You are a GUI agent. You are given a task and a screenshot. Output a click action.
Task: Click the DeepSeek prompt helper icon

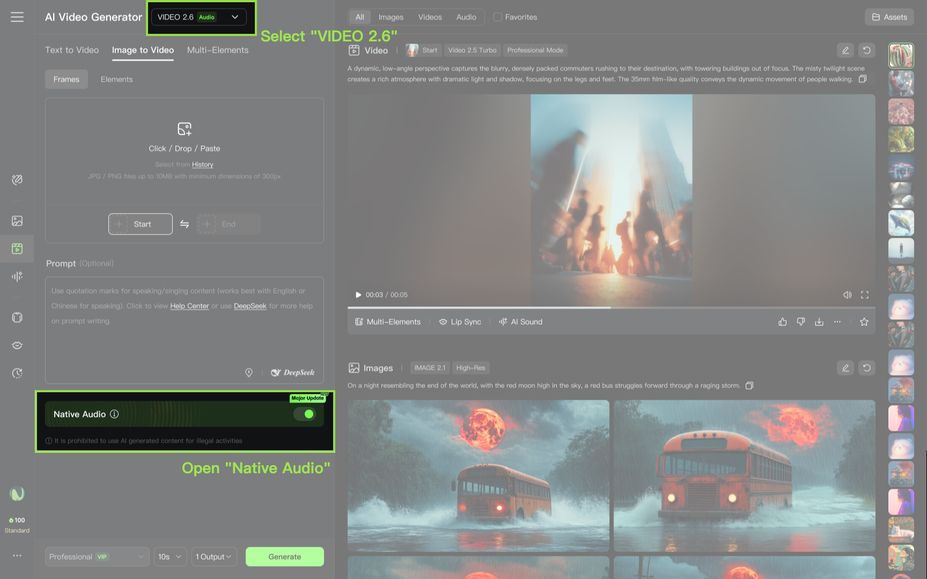(292, 372)
